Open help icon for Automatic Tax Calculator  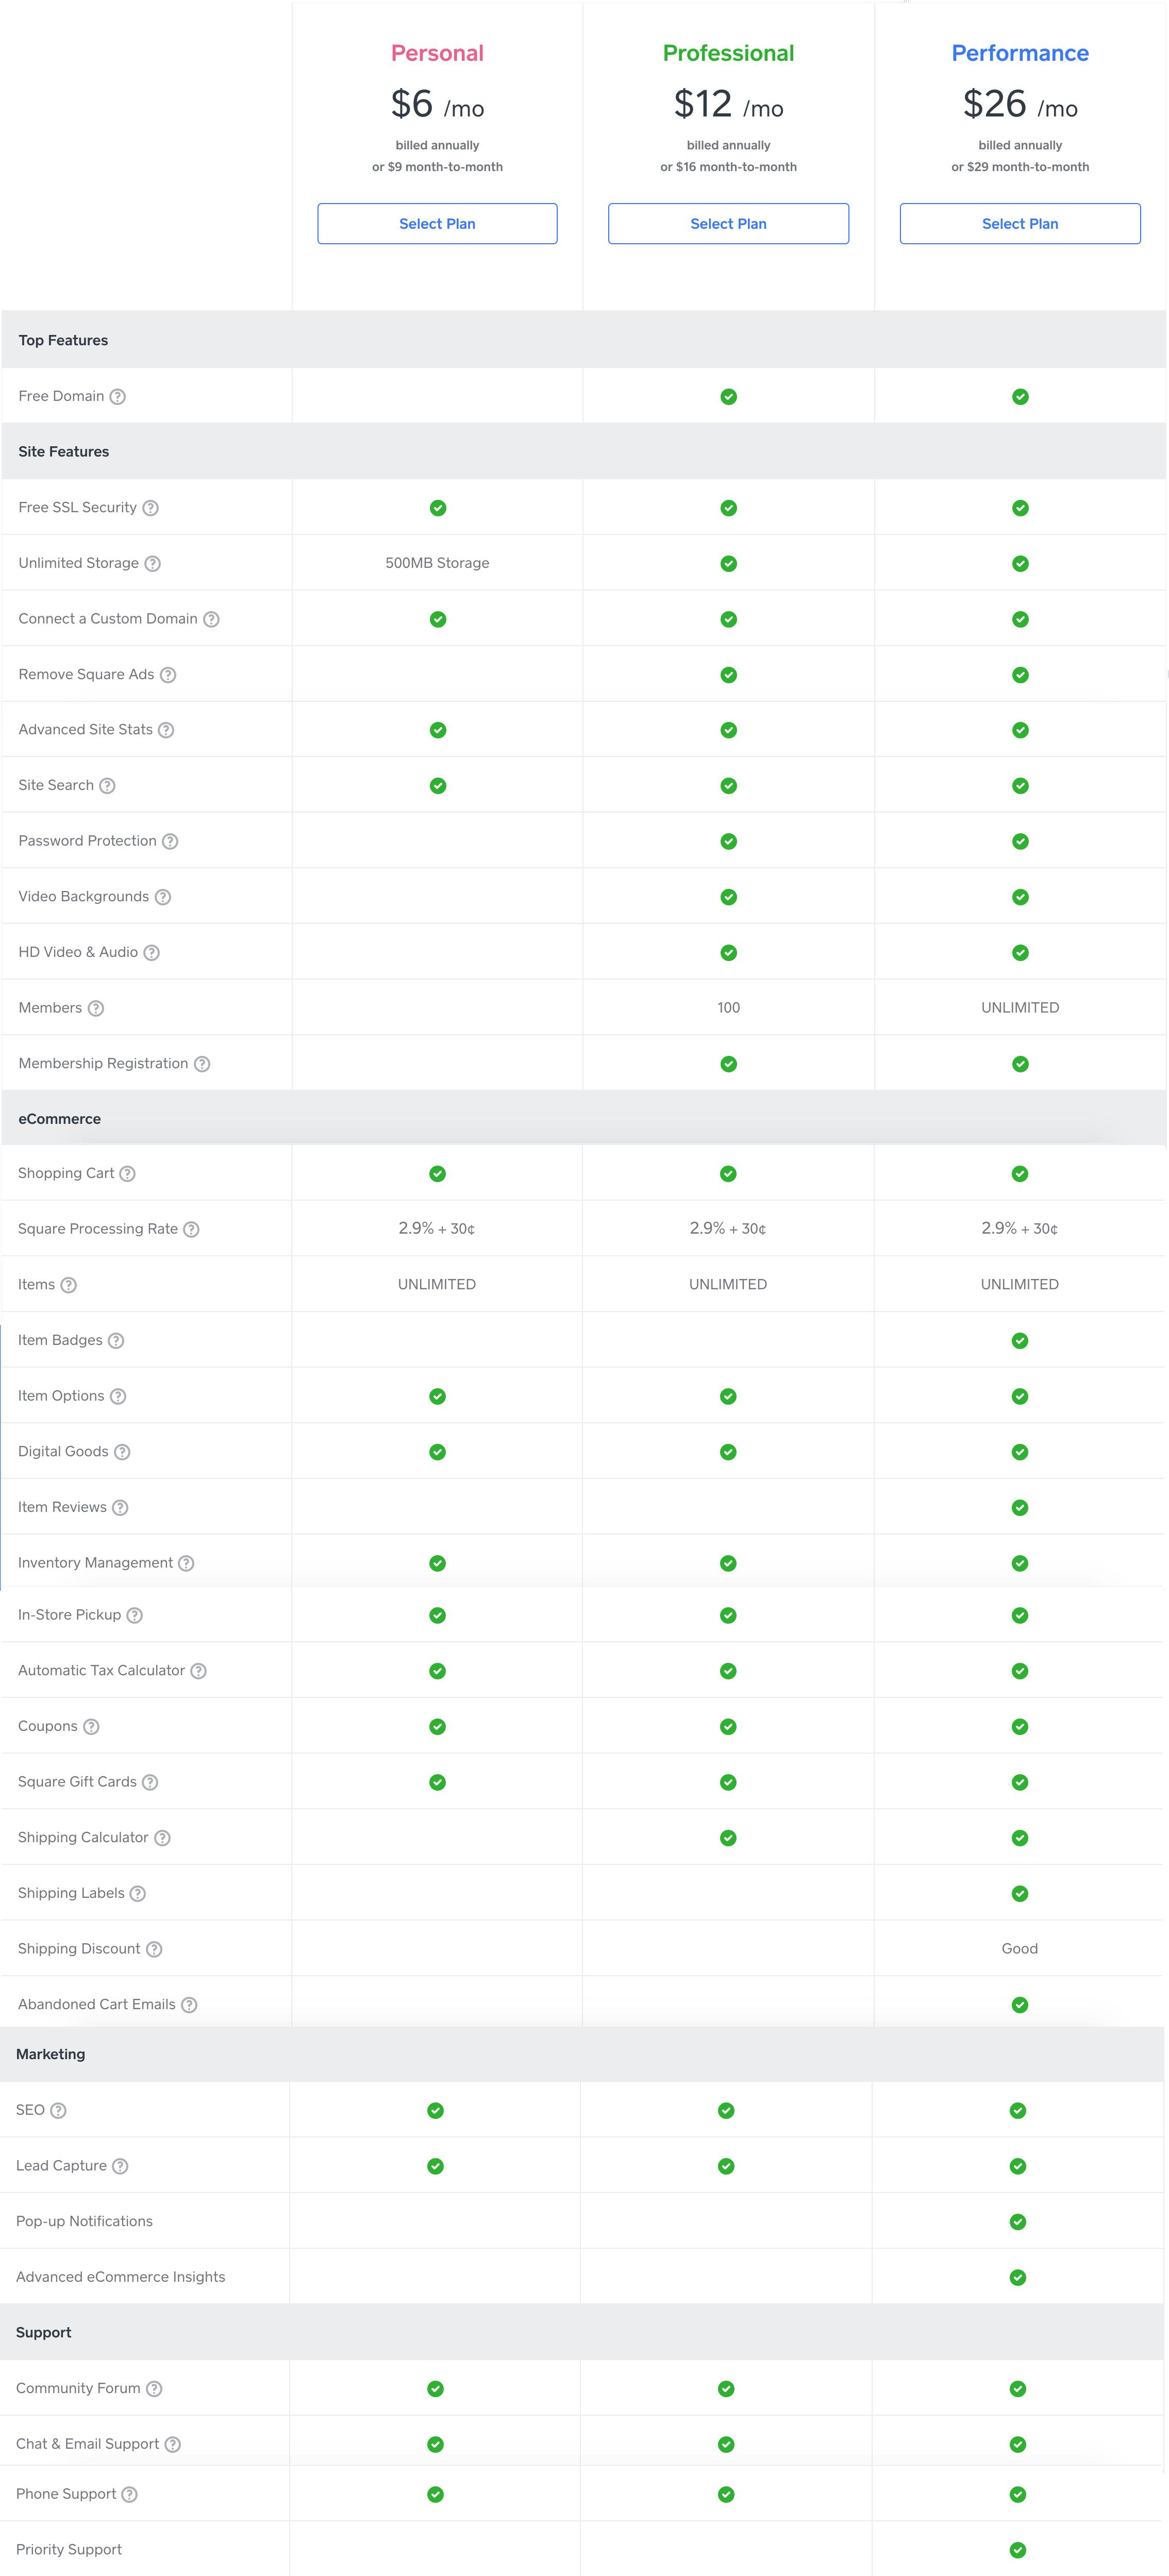click(x=198, y=1671)
